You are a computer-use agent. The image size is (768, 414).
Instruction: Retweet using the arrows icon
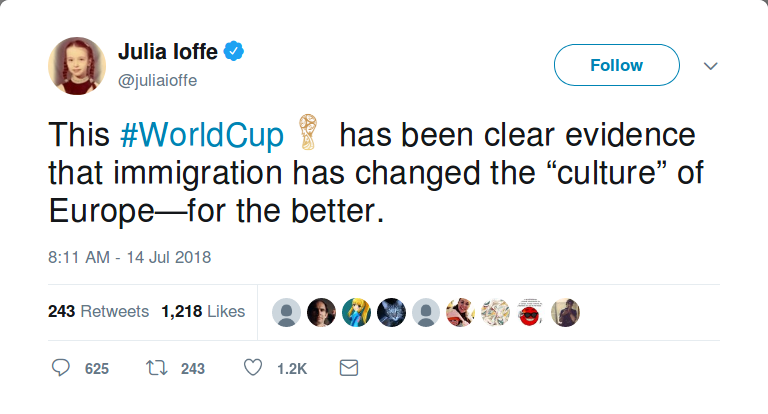click(155, 369)
